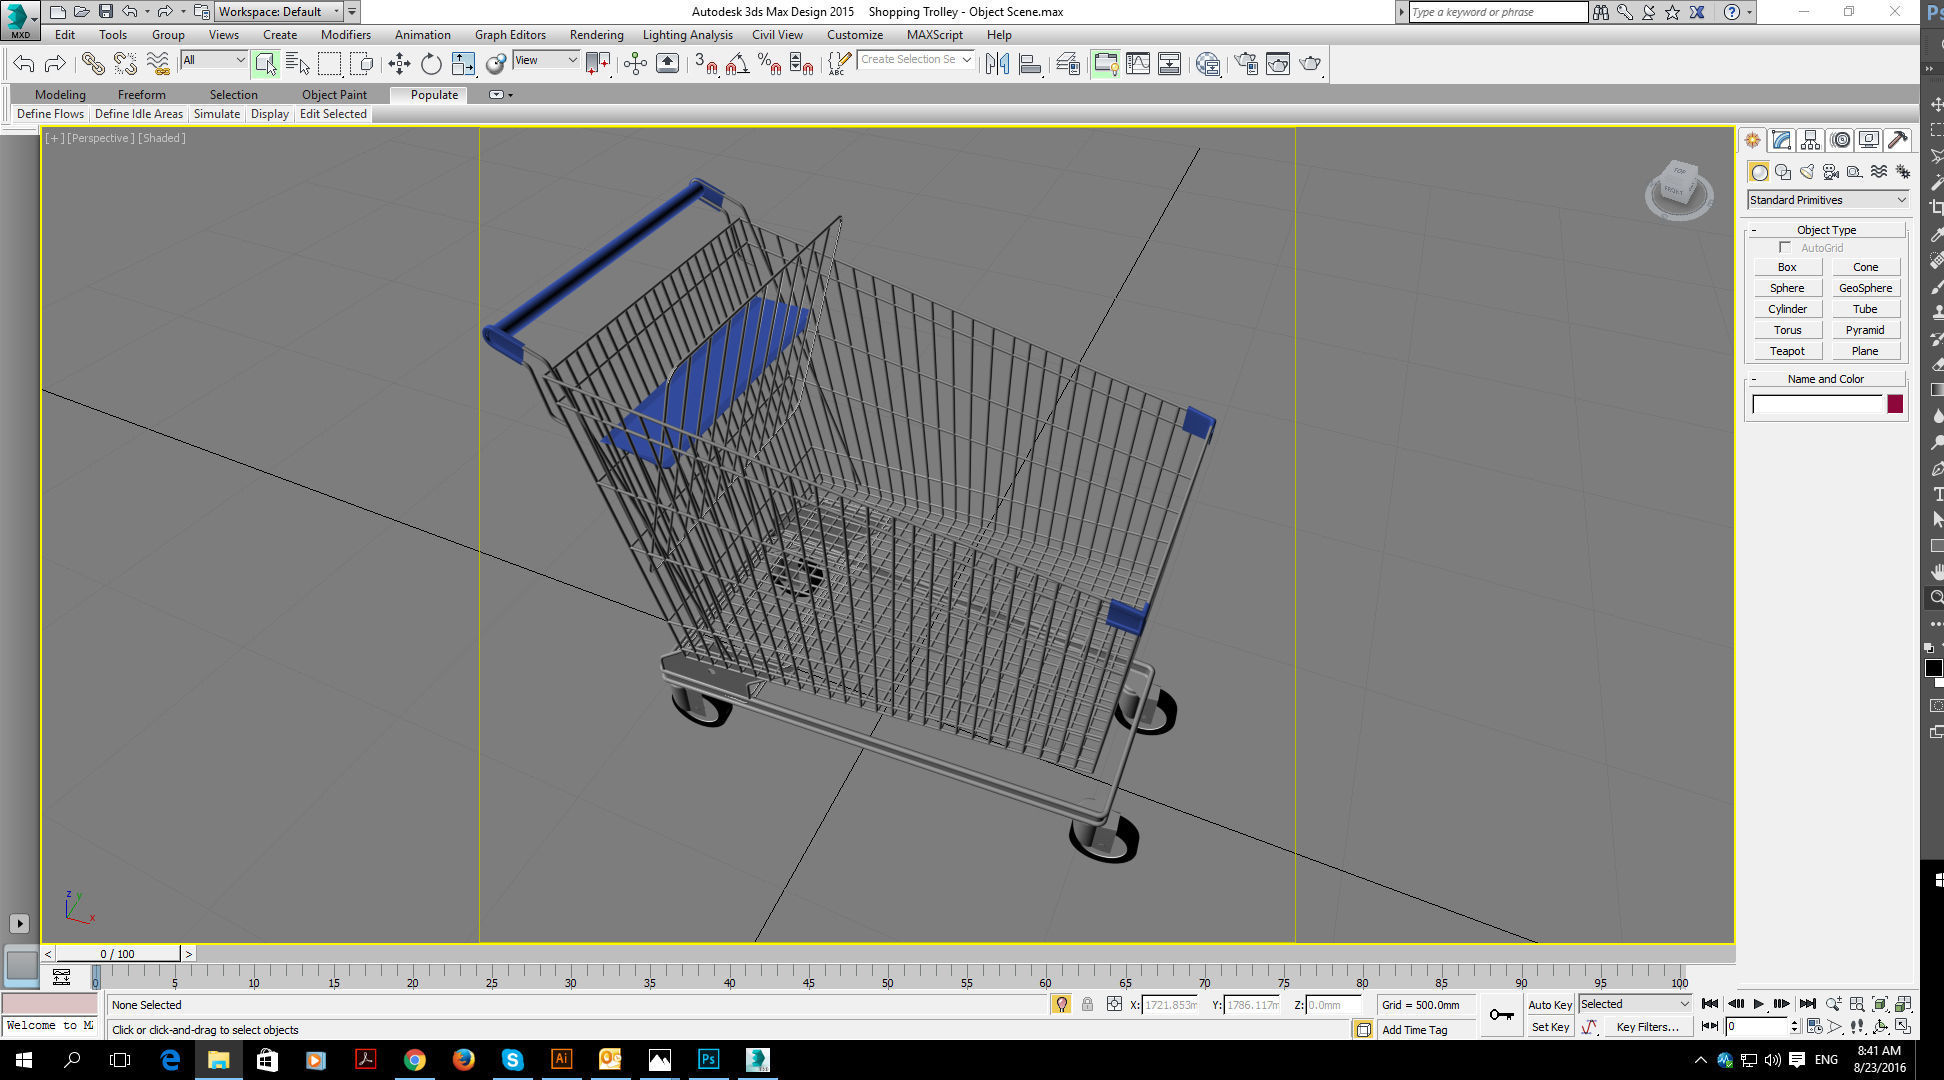Open the Graph Editors menu

click(510, 35)
